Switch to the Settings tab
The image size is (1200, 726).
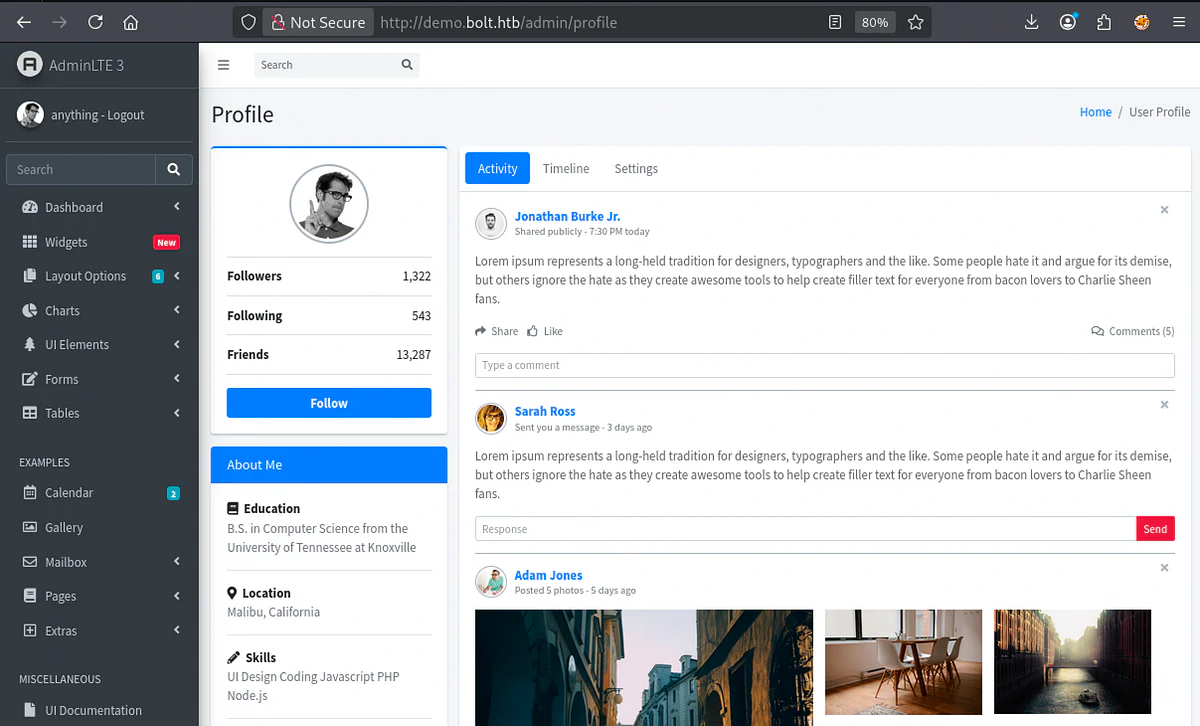(636, 168)
